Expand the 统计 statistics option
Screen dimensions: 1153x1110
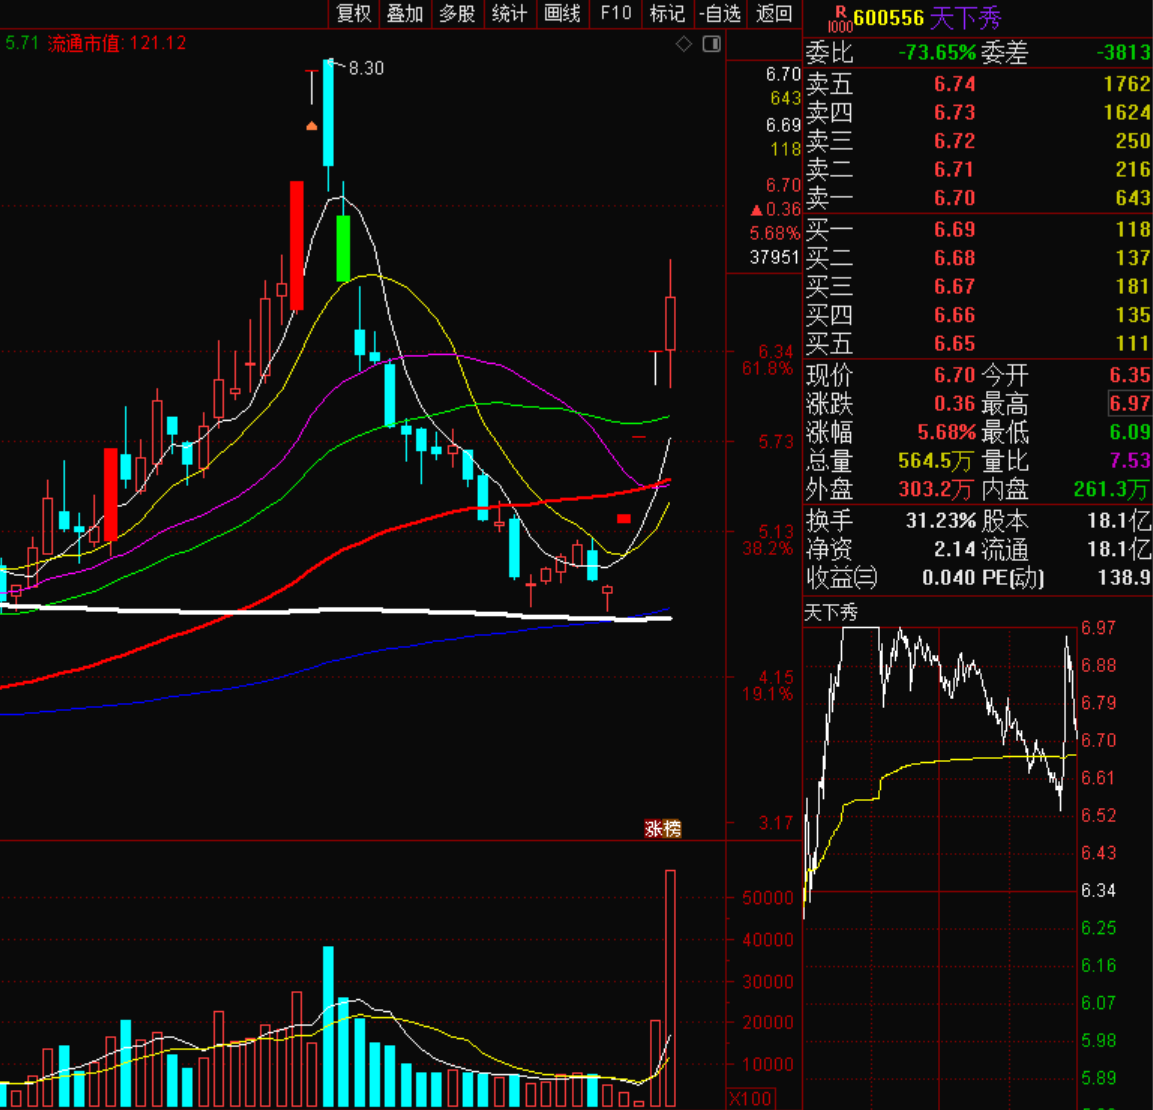(x=509, y=13)
